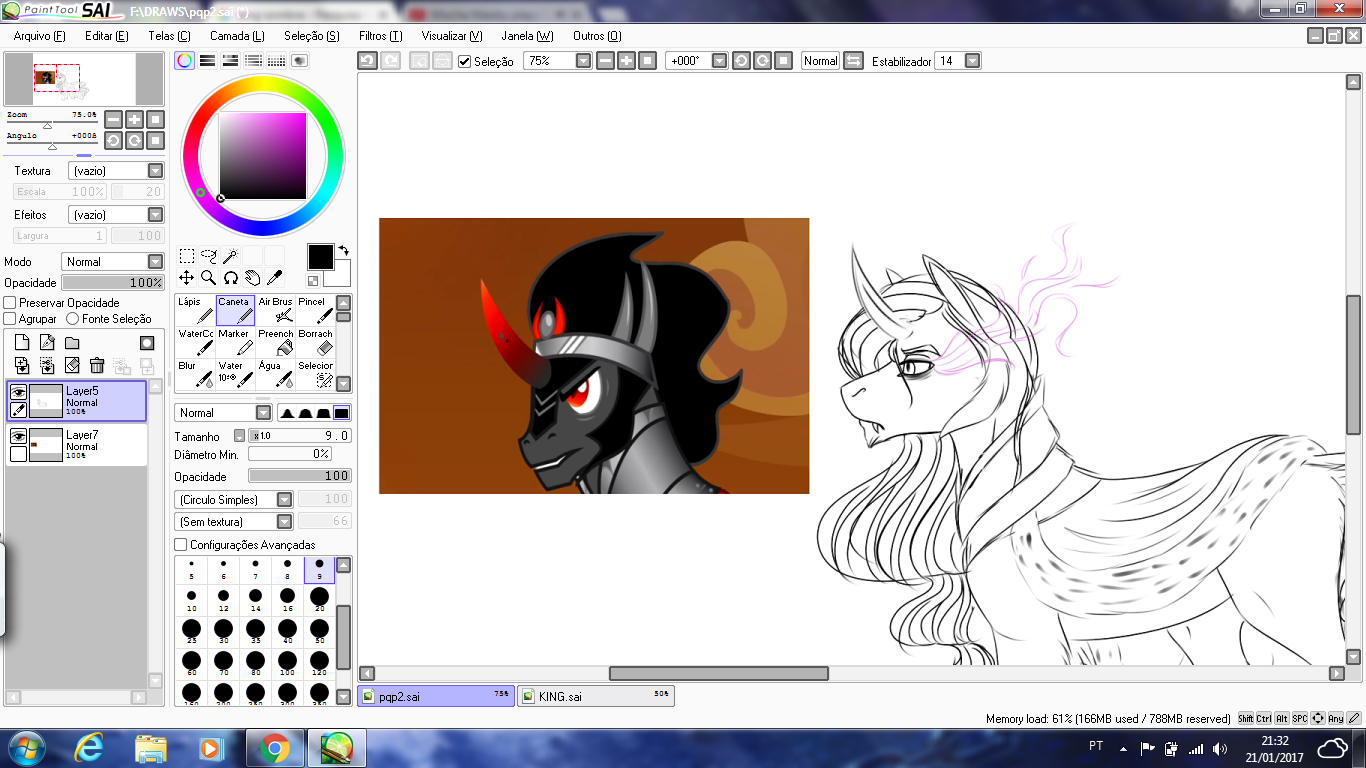Image resolution: width=1366 pixels, height=768 pixels.
Task: Activate the hand pan tool
Action: 253,278
